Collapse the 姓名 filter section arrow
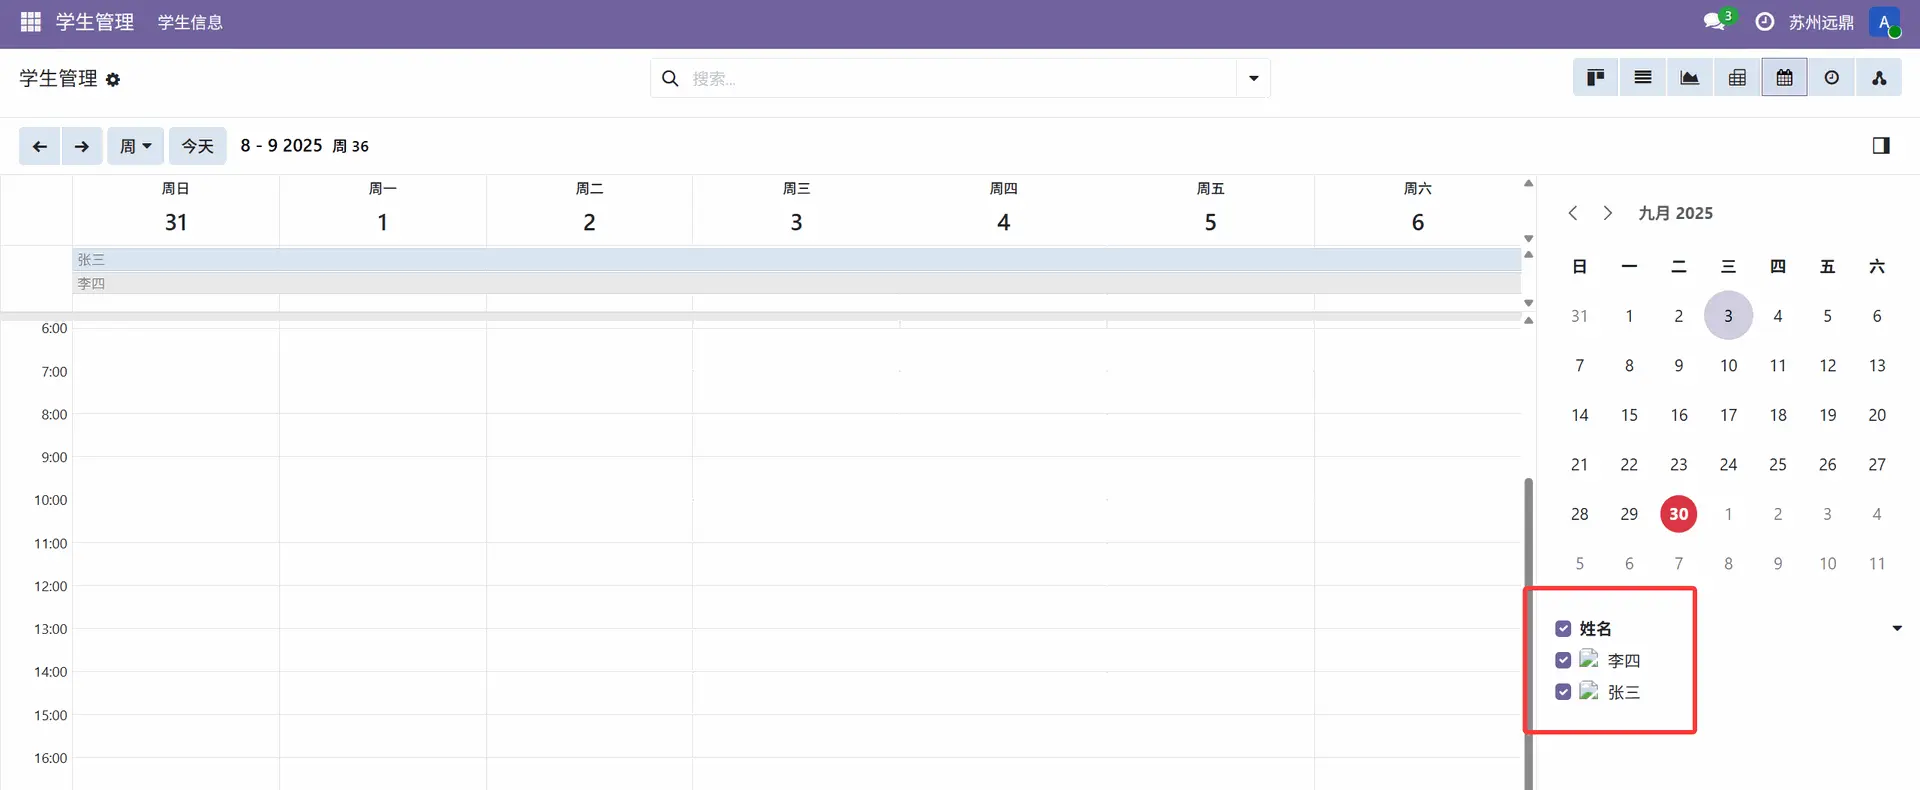This screenshot has height=790, width=1920. tap(1896, 629)
